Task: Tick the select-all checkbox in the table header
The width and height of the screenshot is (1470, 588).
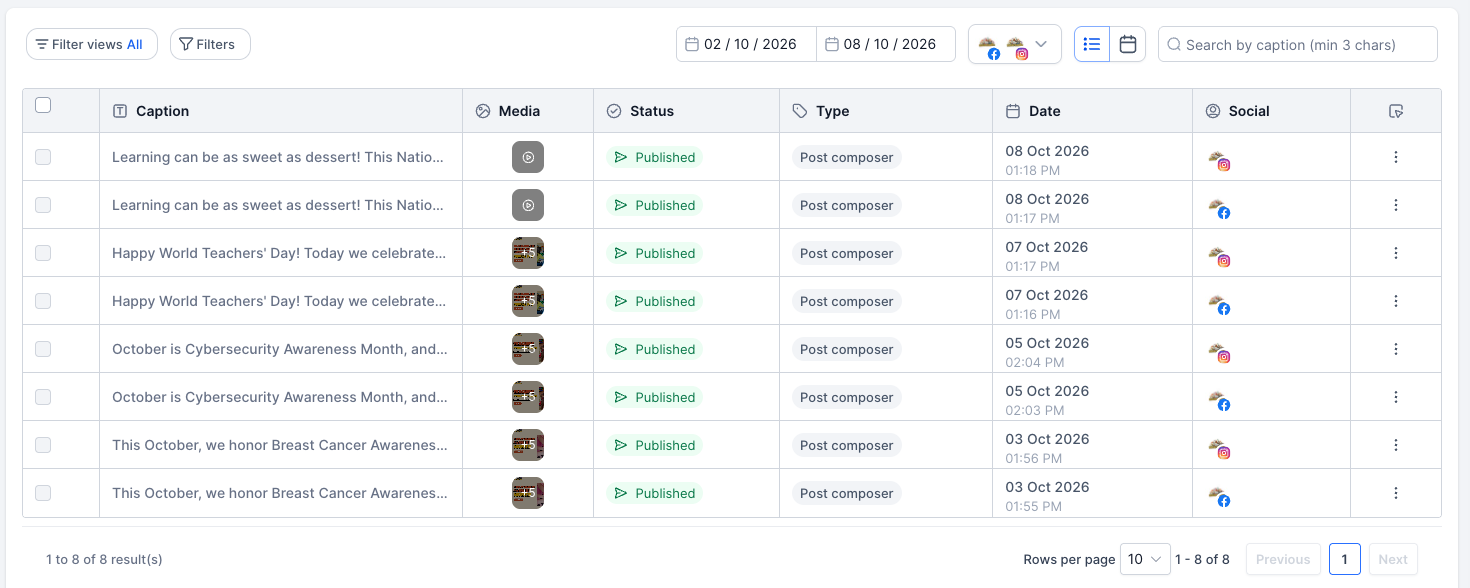Action: [x=43, y=105]
